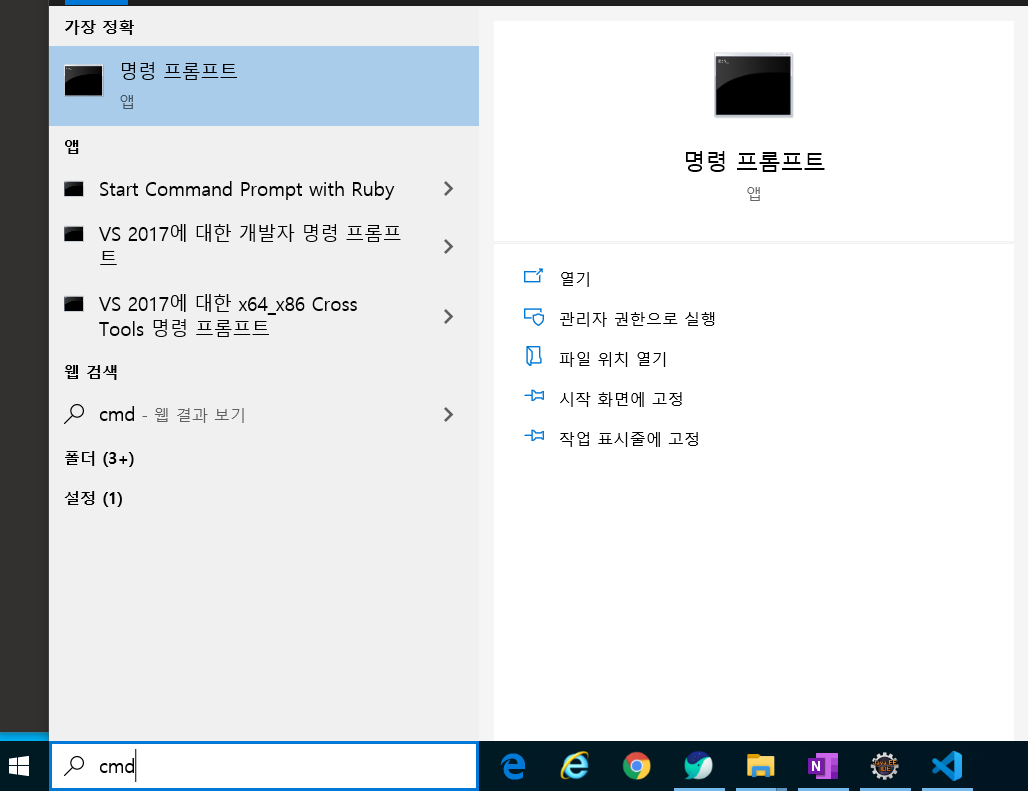Click the cmd - 웹 결과 보기 text
This screenshot has height=791, width=1028.
coord(172,414)
